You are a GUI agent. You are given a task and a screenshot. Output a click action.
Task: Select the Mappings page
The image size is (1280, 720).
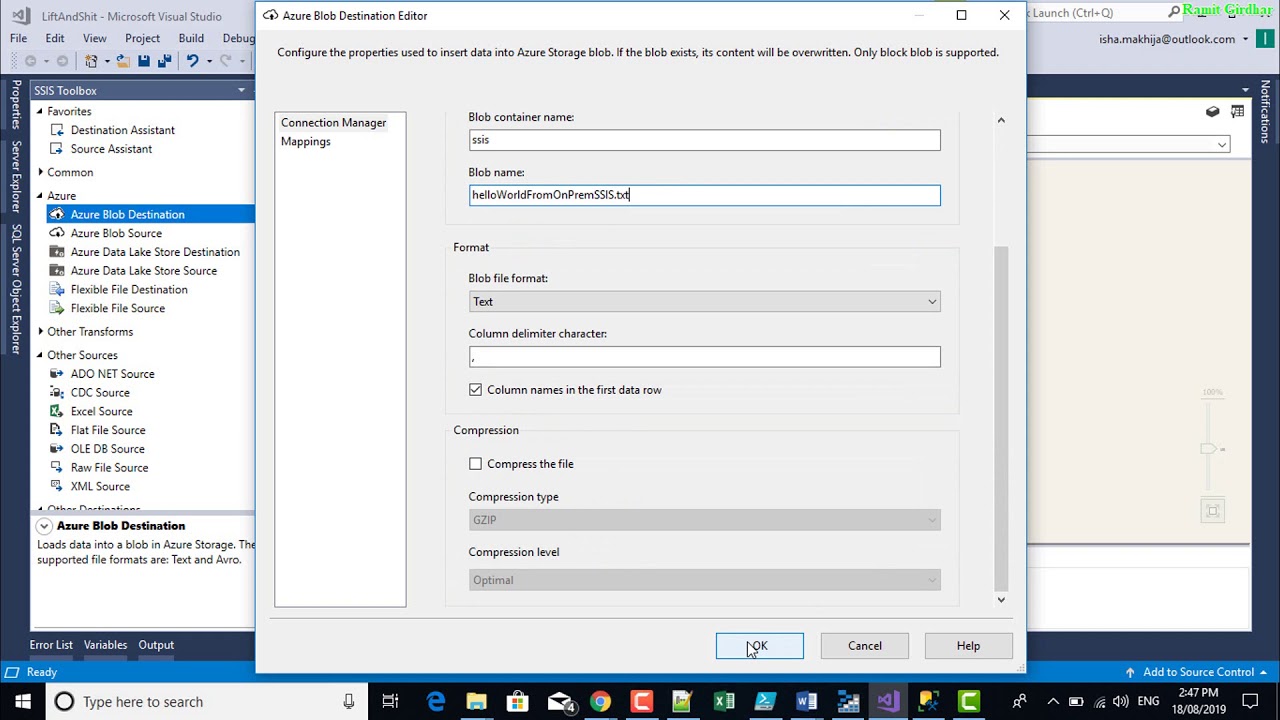tap(305, 141)
